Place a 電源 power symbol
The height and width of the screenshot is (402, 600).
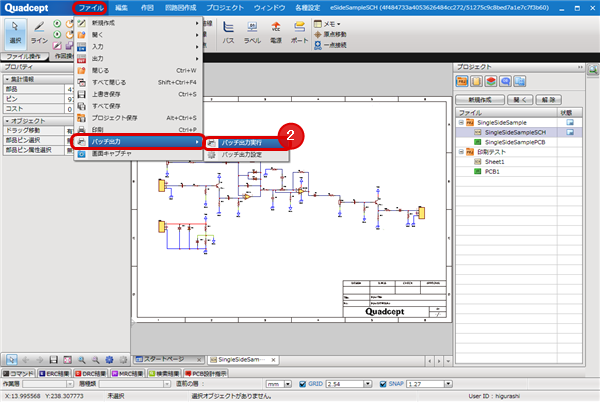coord(276,33)
